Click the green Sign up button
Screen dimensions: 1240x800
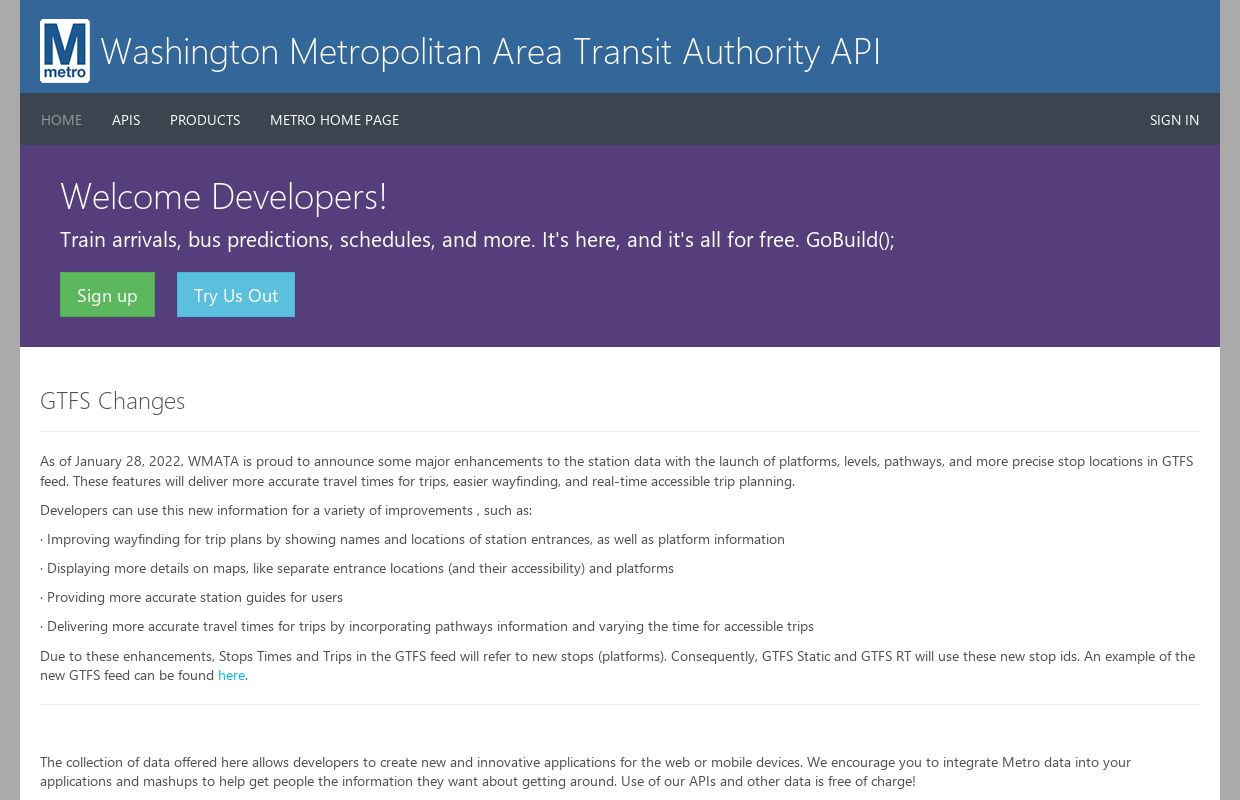107,295
